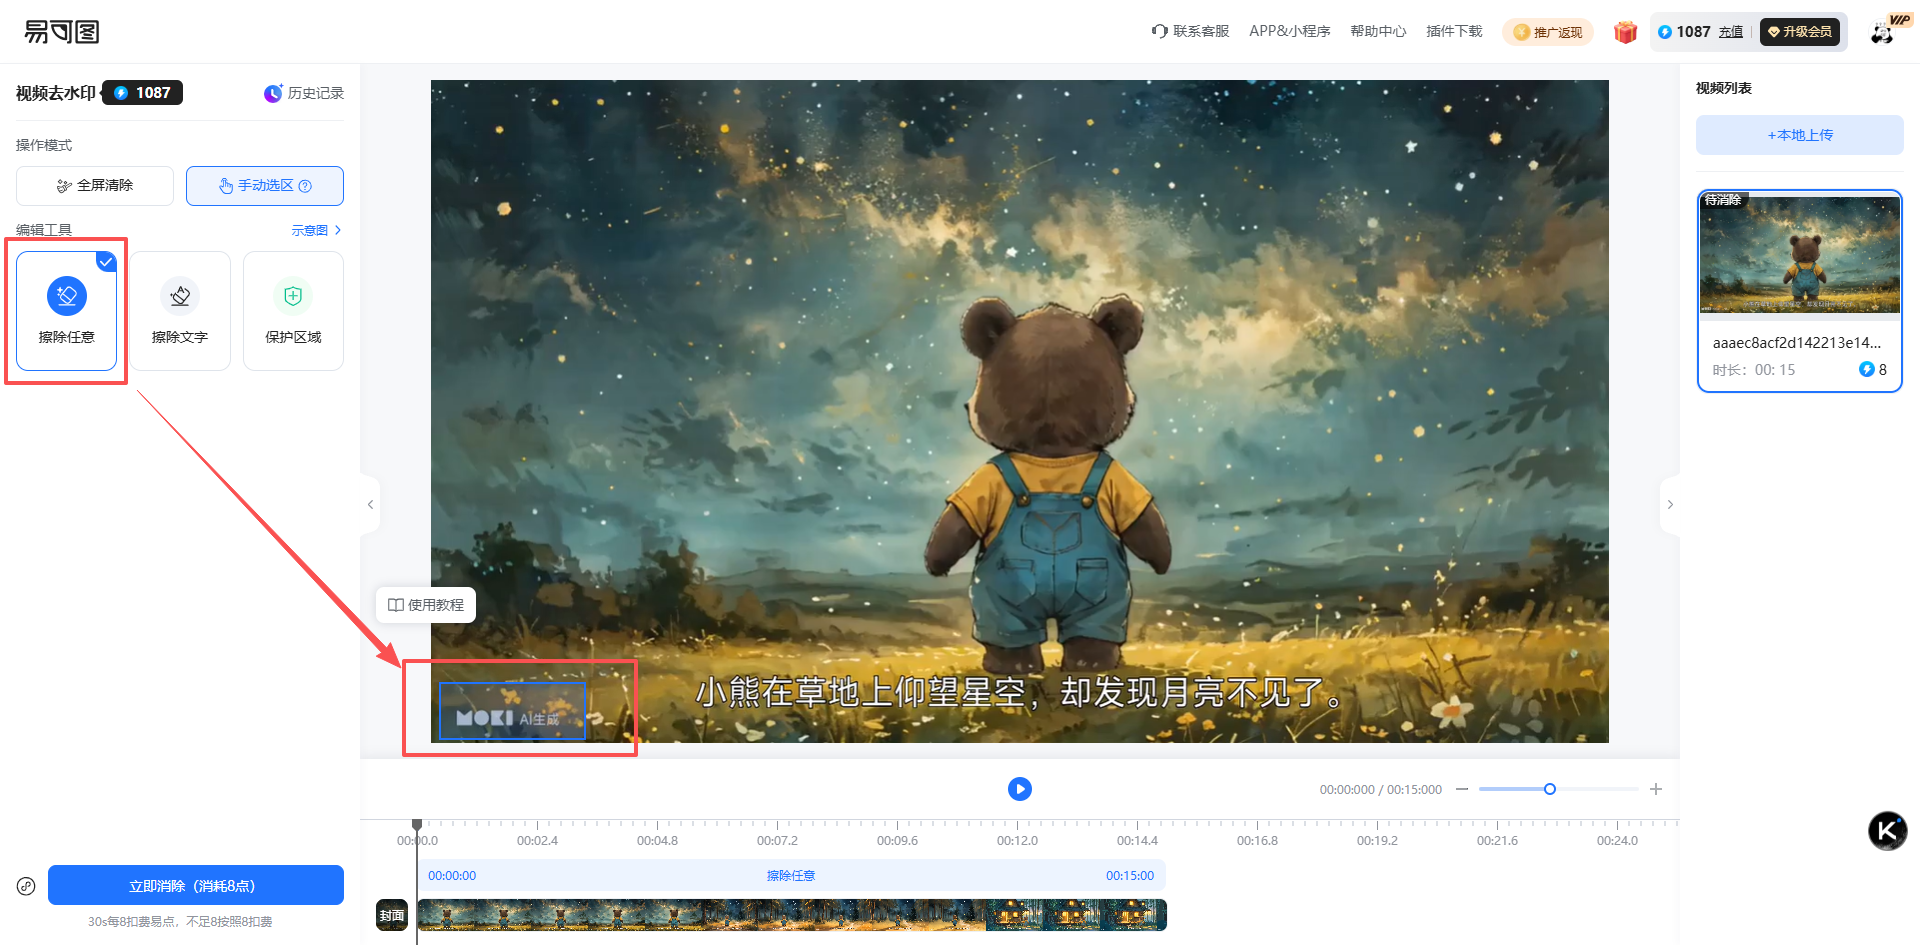This screenshot has width=1920, height=945.
Task: Click the red gift box icon
Action: pyautogui.click(x=1625, y=32)
